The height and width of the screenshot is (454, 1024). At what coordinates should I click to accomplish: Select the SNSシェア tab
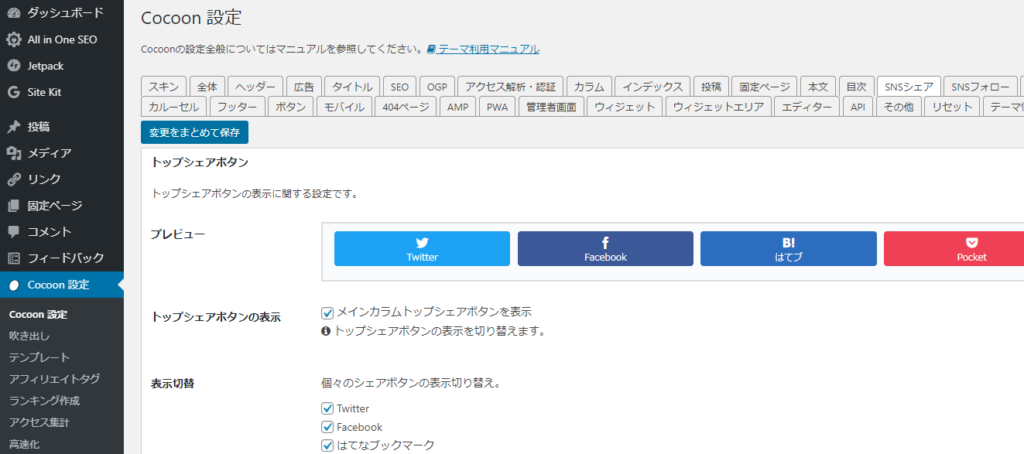coord(908,86)
